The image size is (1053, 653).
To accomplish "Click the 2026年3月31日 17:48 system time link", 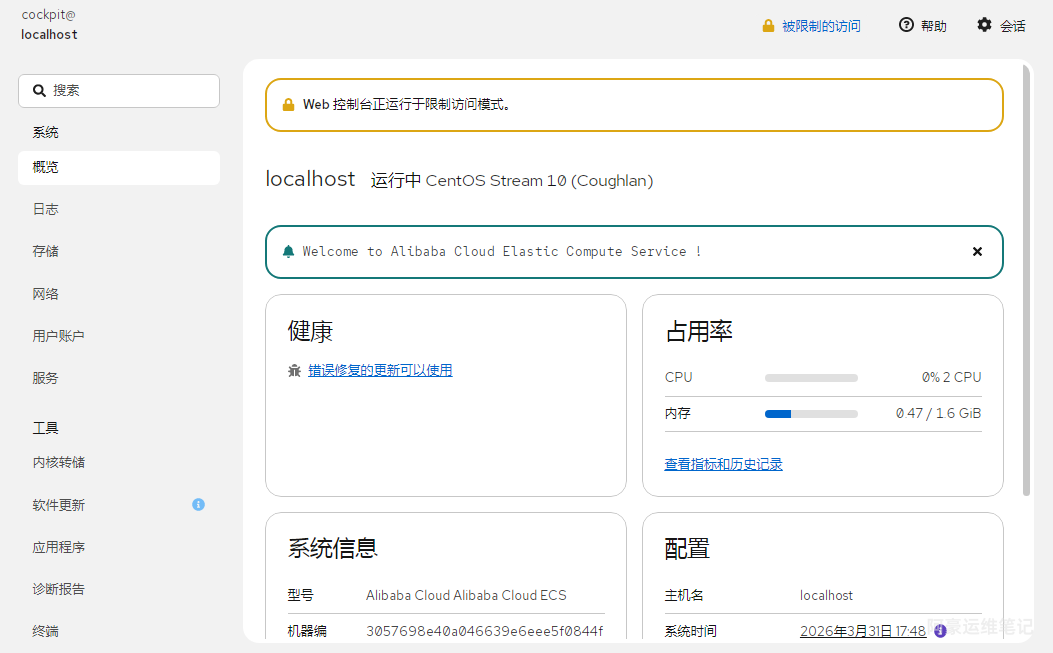I will (x=863, y=631).
